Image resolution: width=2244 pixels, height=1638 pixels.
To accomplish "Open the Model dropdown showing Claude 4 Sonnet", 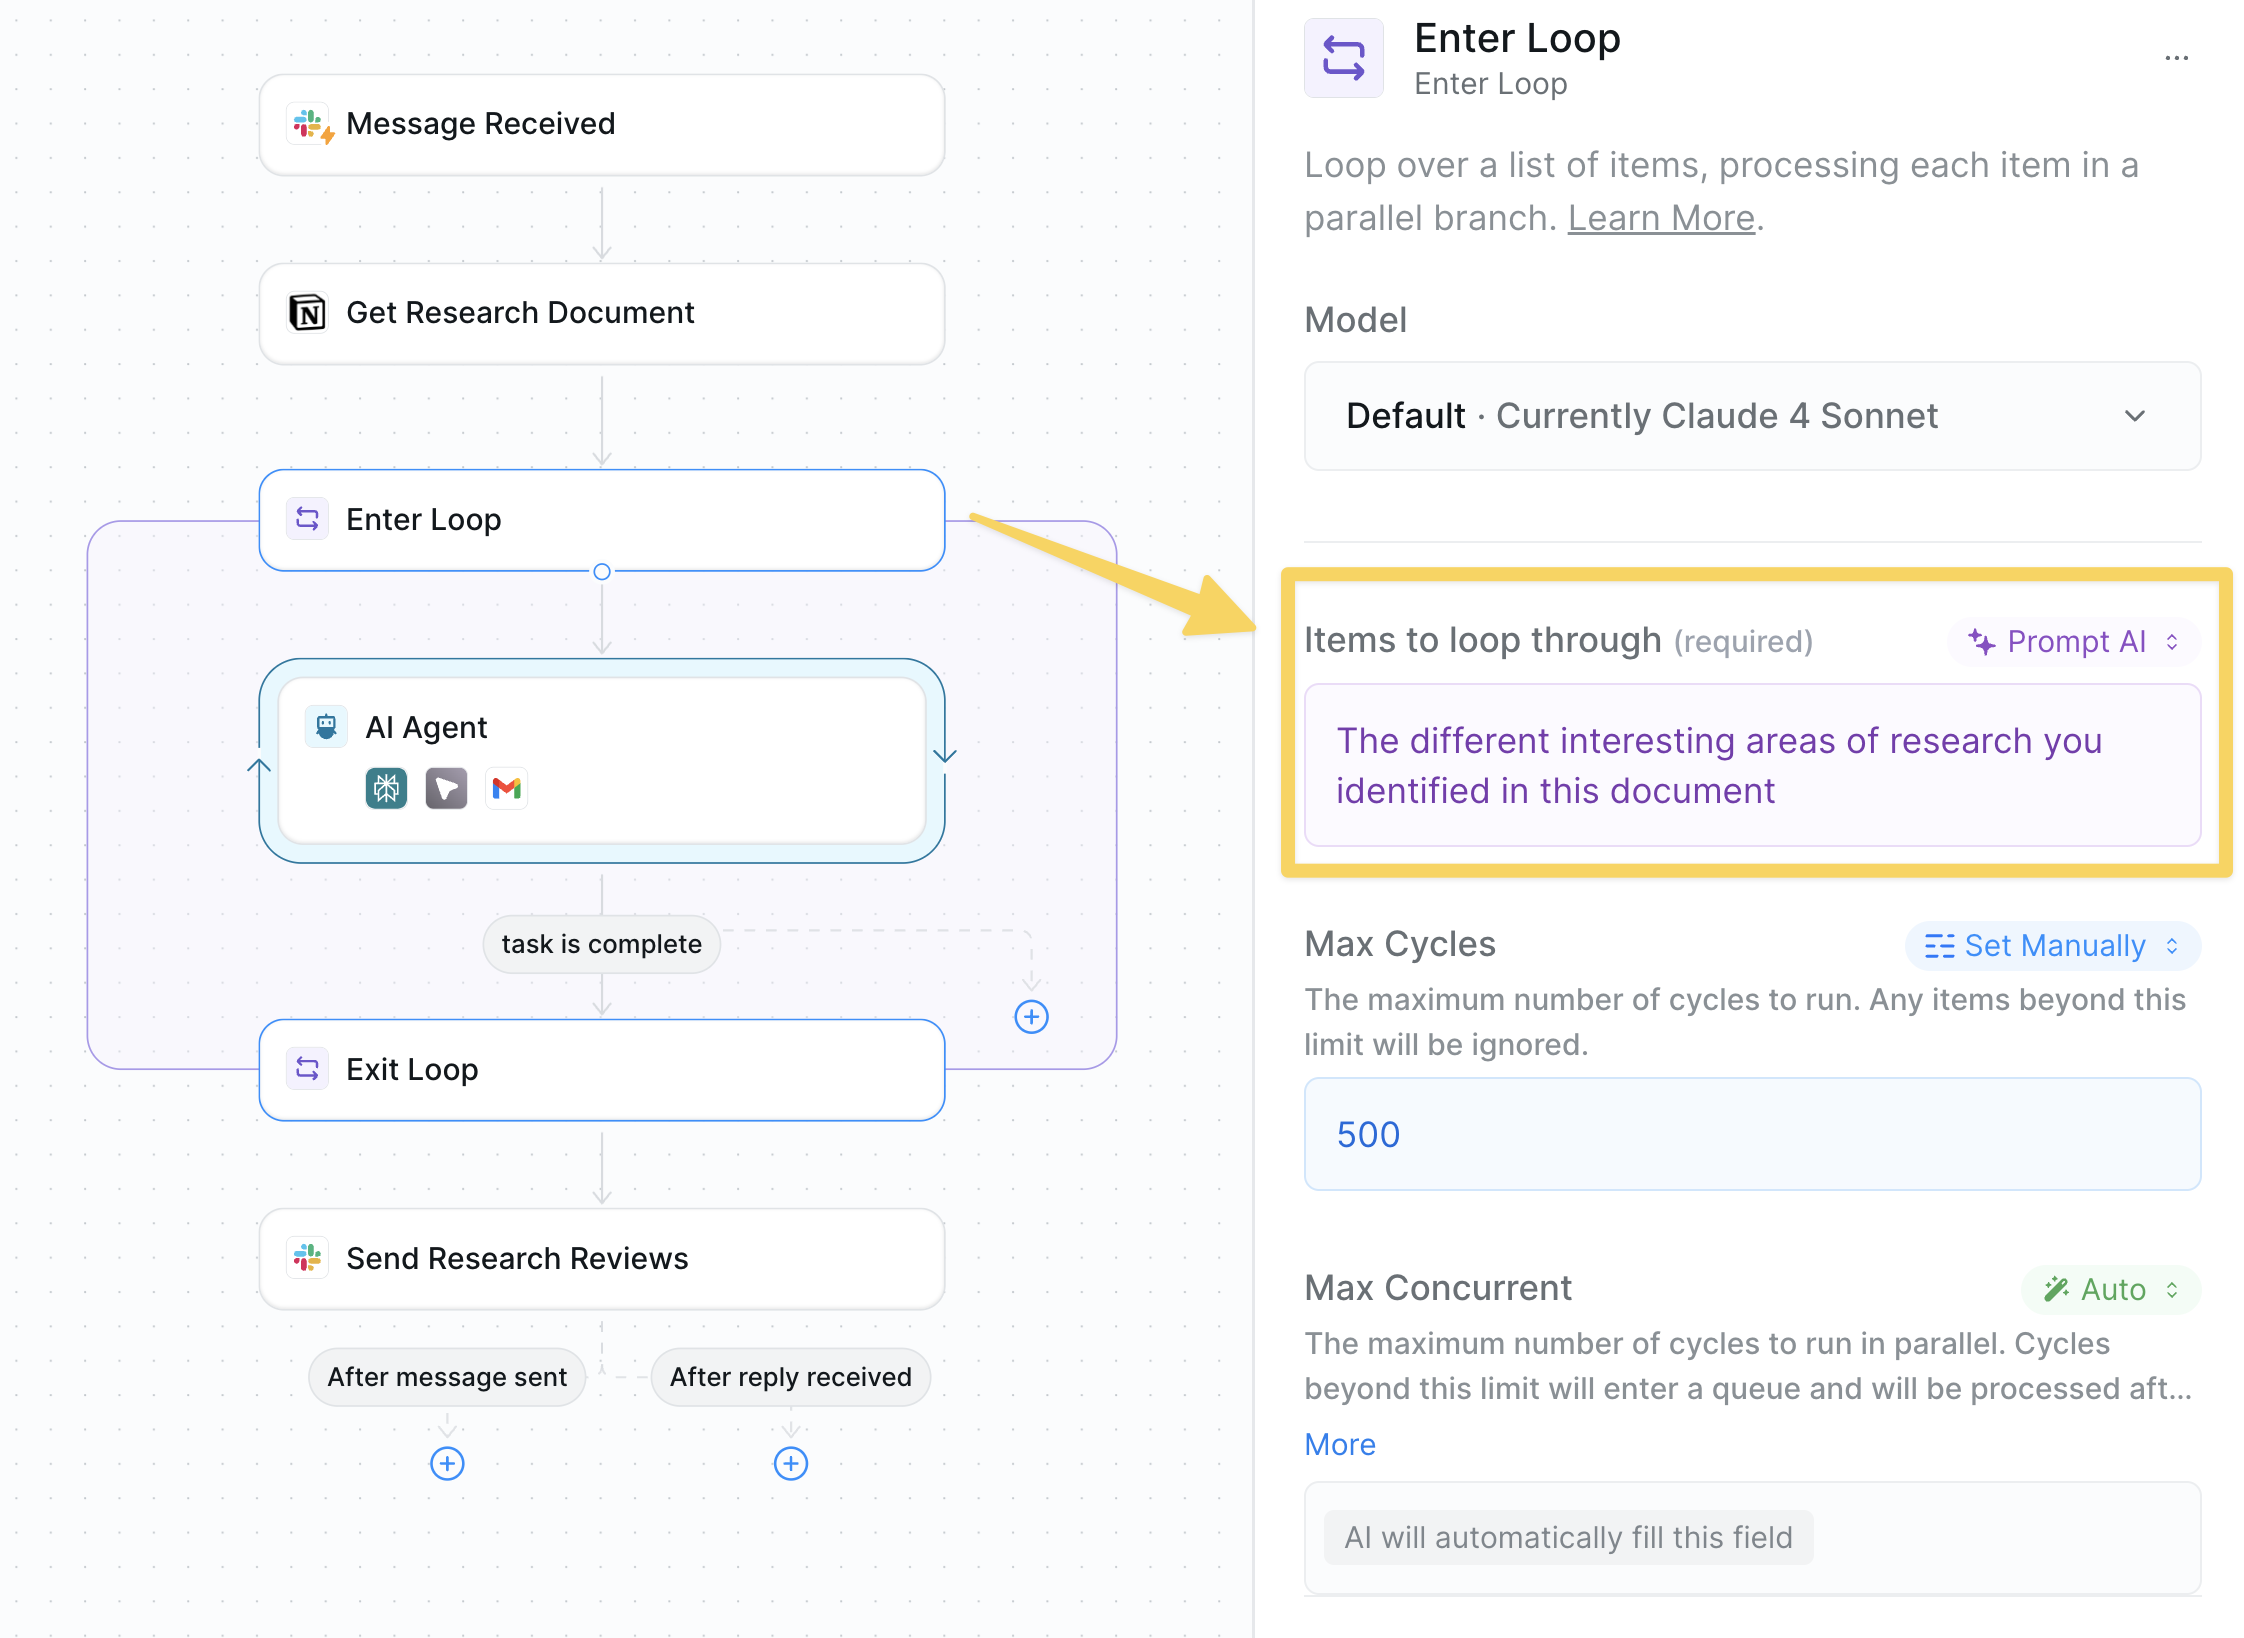I will pos(1752,416).
